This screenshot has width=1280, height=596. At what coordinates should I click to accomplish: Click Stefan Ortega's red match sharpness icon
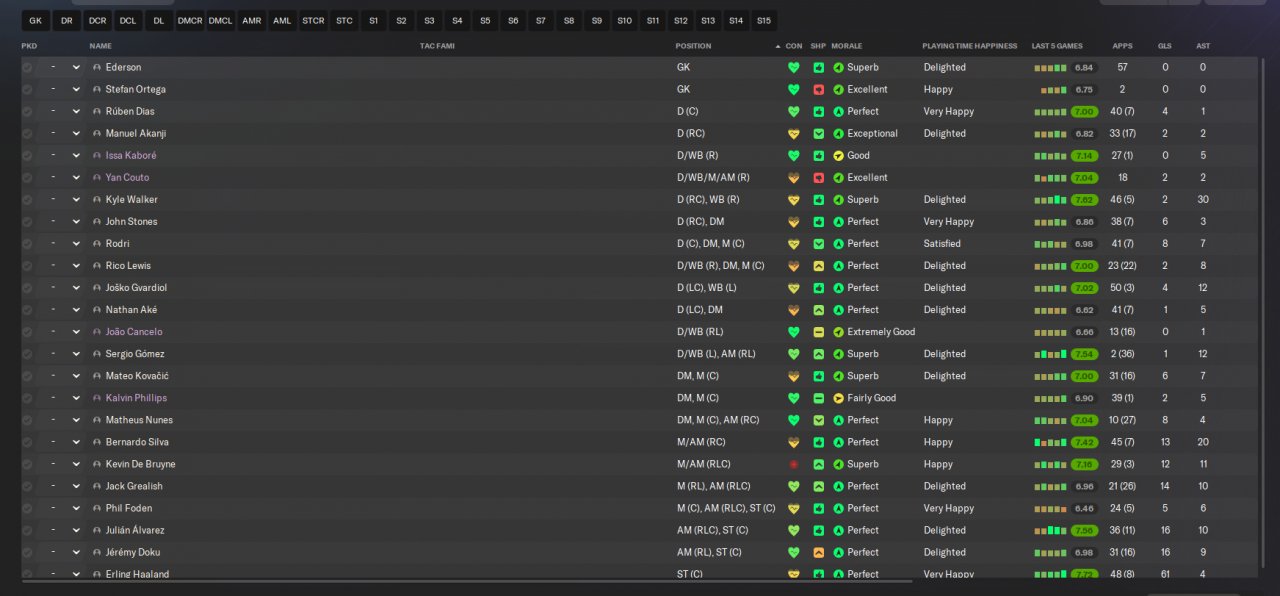pos(819,90)
